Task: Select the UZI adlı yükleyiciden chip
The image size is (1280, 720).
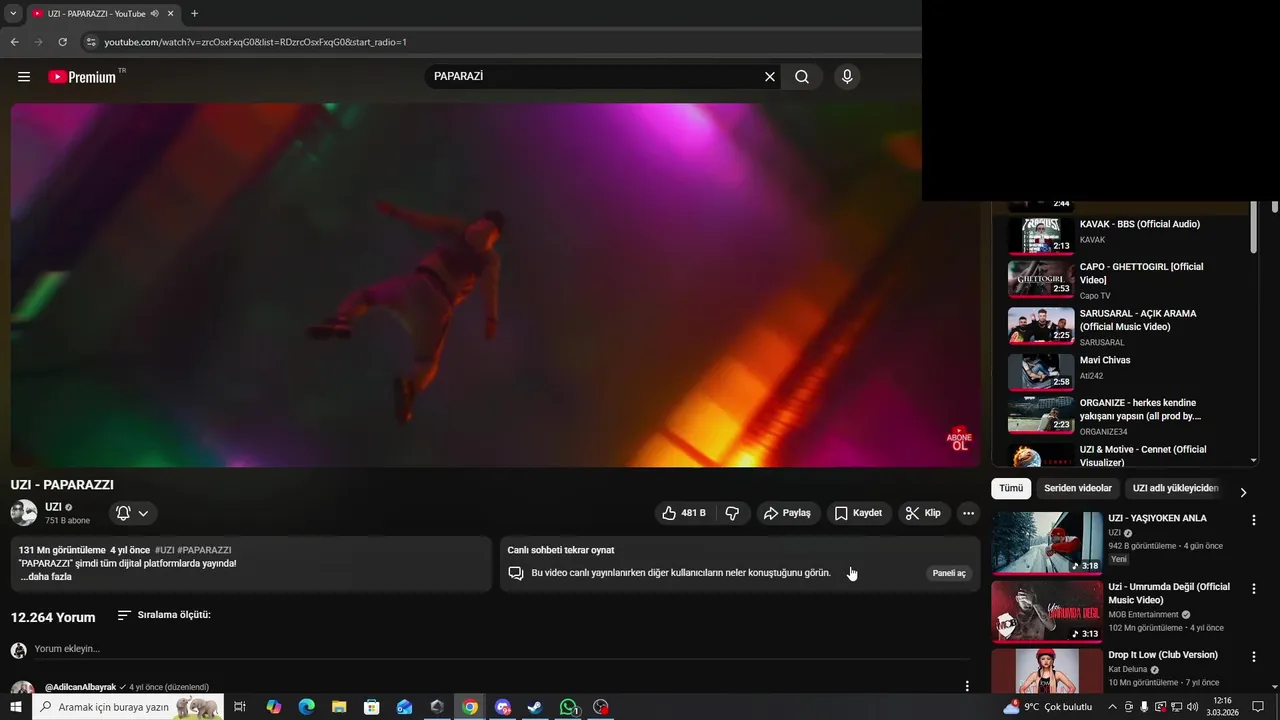Action: point(1175,489)
